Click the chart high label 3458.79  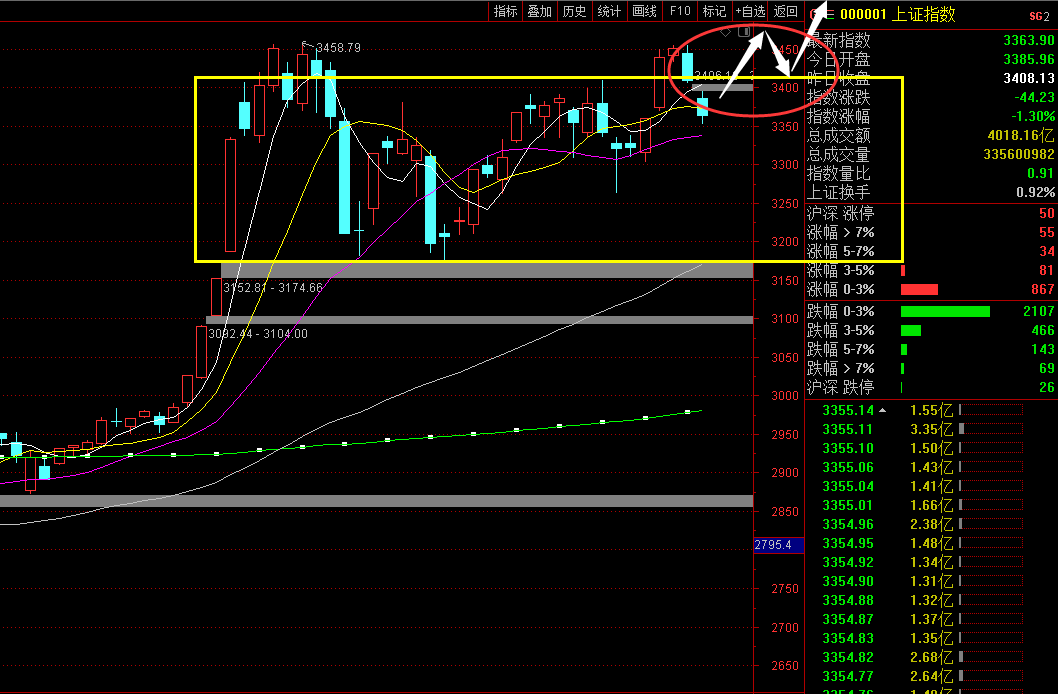click(x=338, y=48)
